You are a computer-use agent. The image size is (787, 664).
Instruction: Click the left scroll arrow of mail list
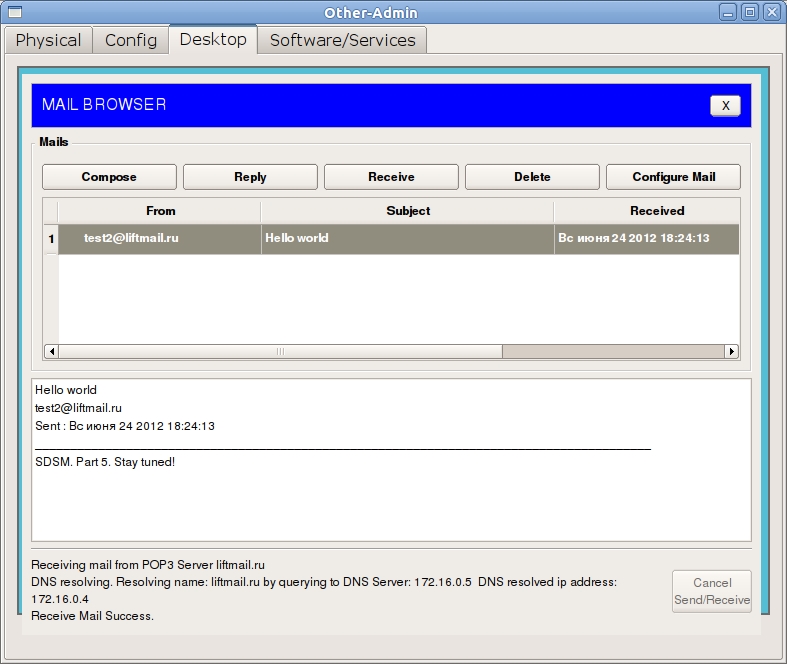(x=51, y=352)
